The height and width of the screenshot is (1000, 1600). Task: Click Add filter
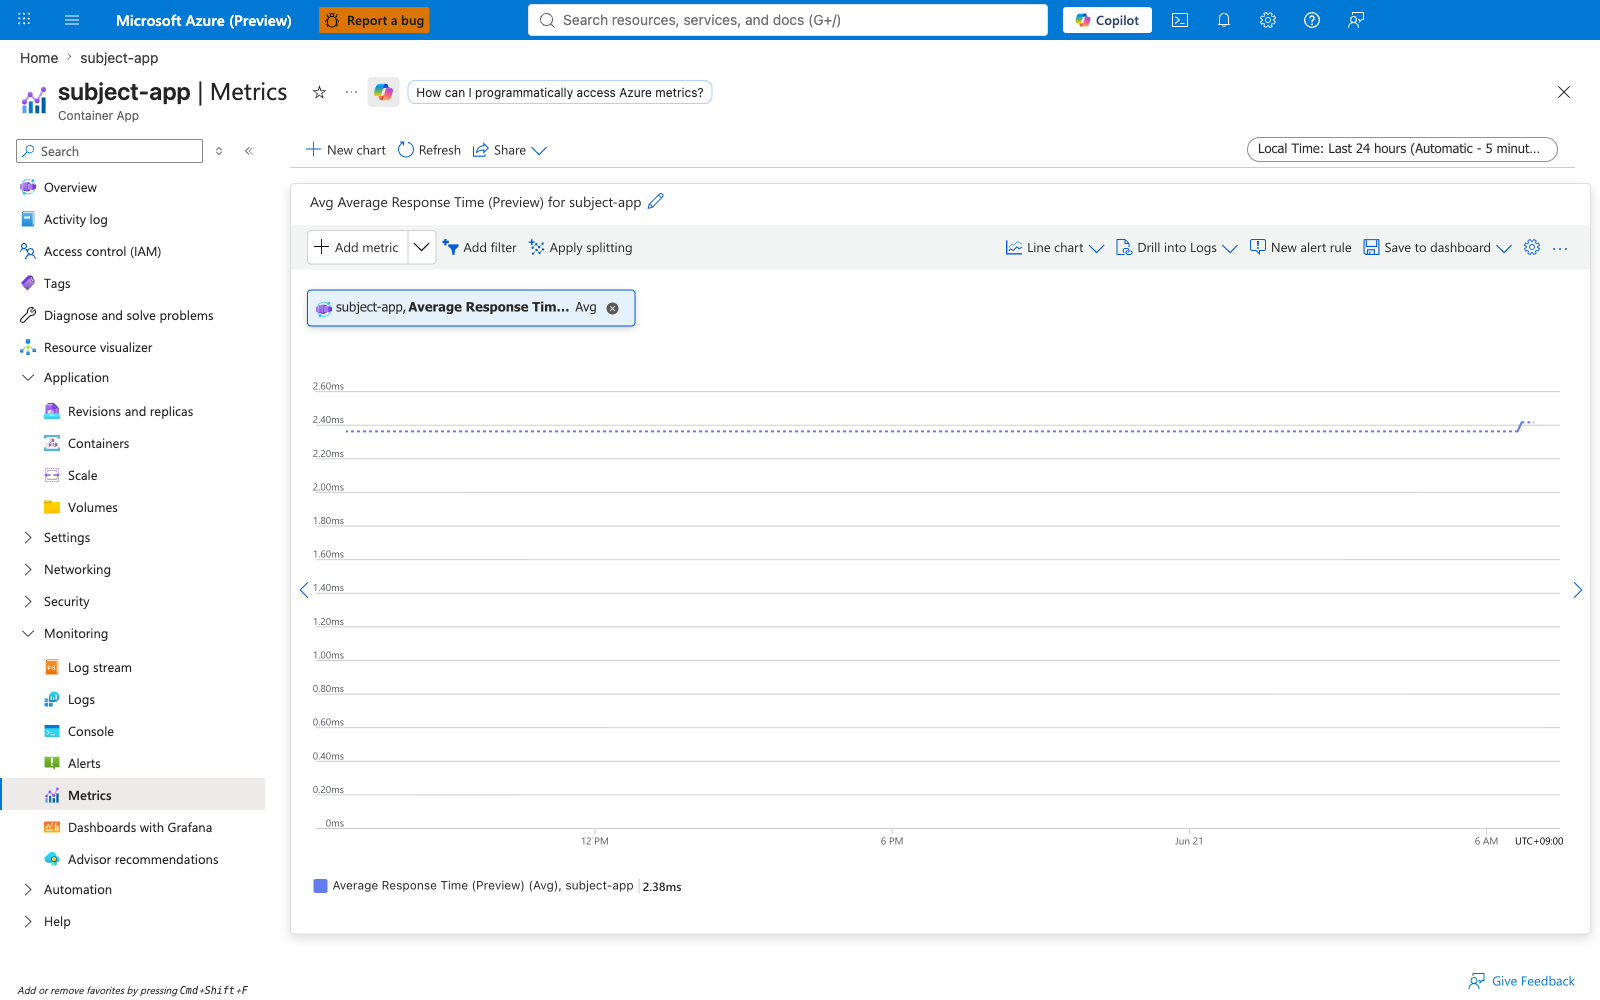pyautogui.click(x=480, y=248)
